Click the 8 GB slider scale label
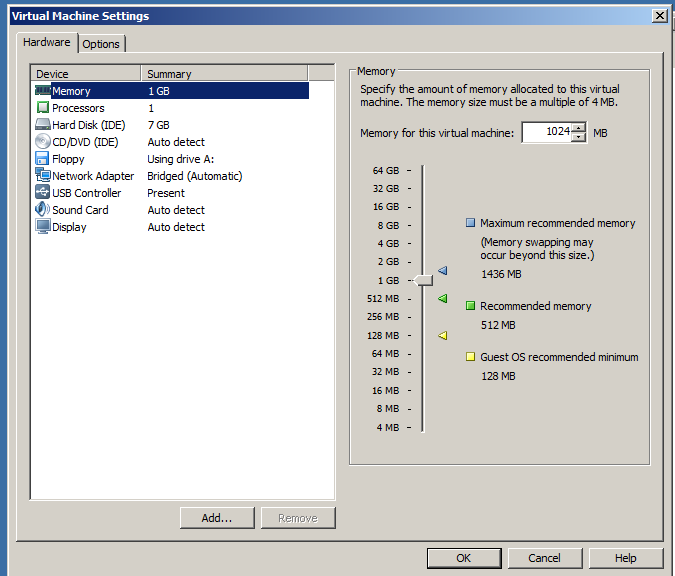The image size is (675, 576). pyautogui.click(x=388, y=226)
